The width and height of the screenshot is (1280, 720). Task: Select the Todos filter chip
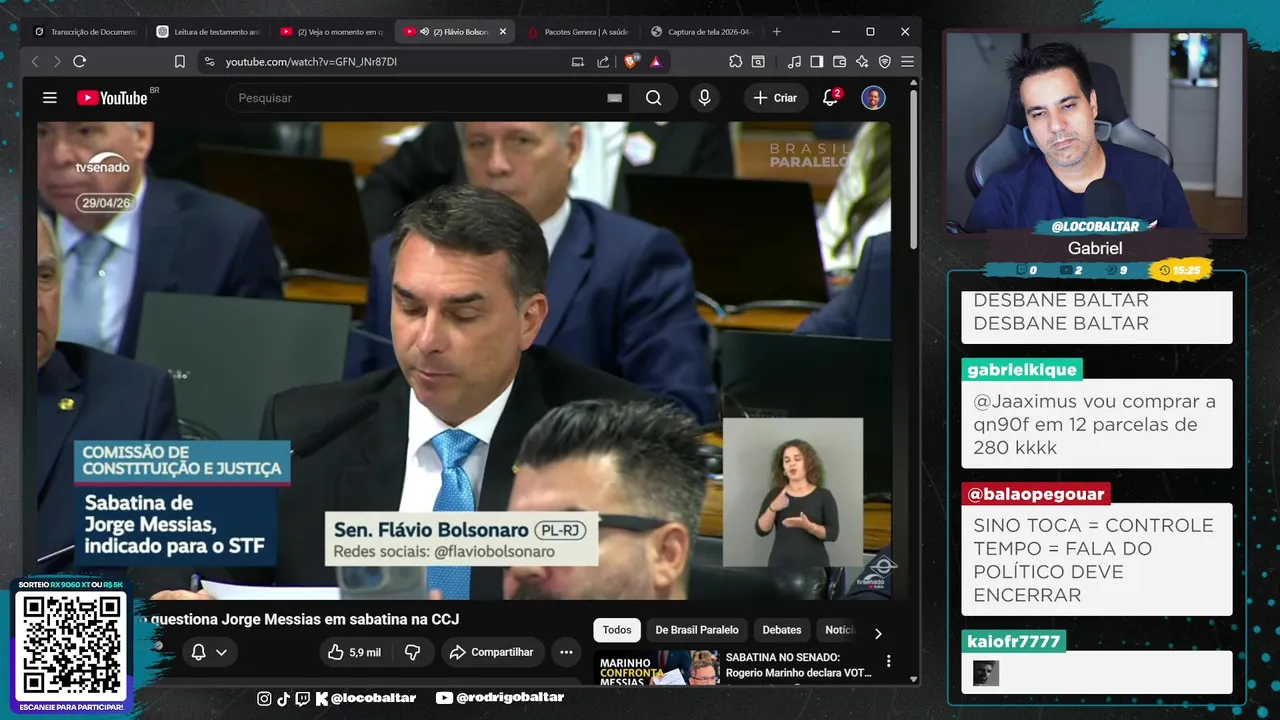click(x=617, y=630)
